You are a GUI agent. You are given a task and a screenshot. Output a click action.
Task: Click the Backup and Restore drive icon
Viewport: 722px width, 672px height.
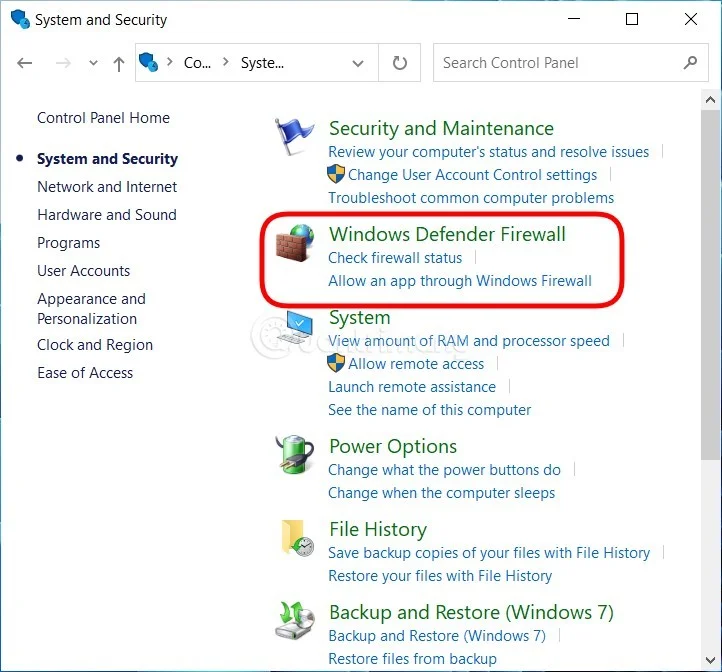tap(295, 620)
